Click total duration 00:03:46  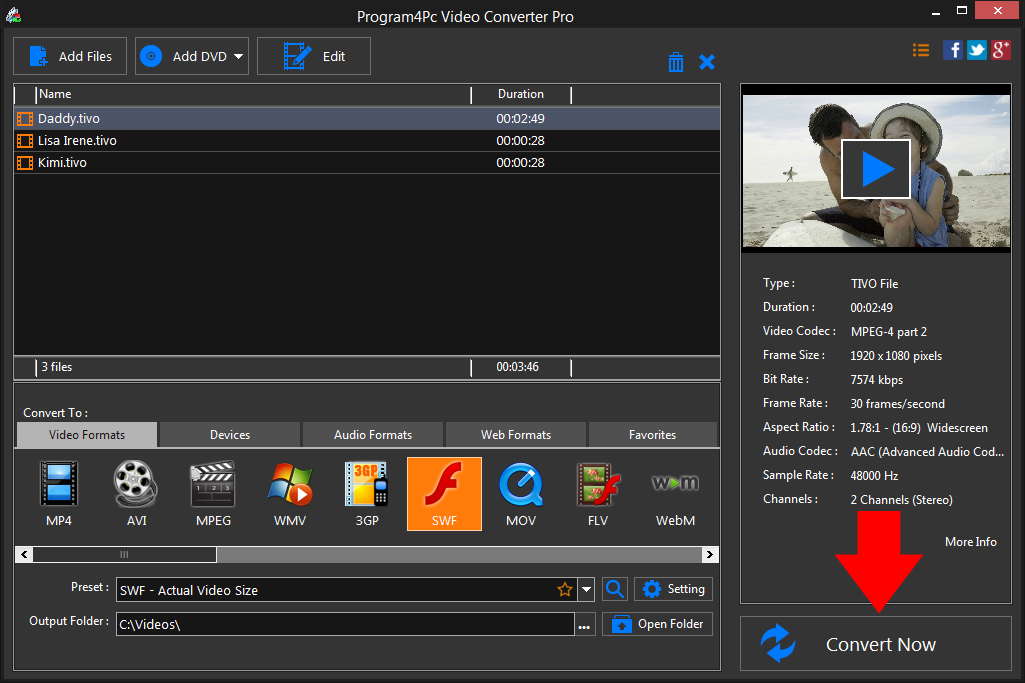point(518,367)
